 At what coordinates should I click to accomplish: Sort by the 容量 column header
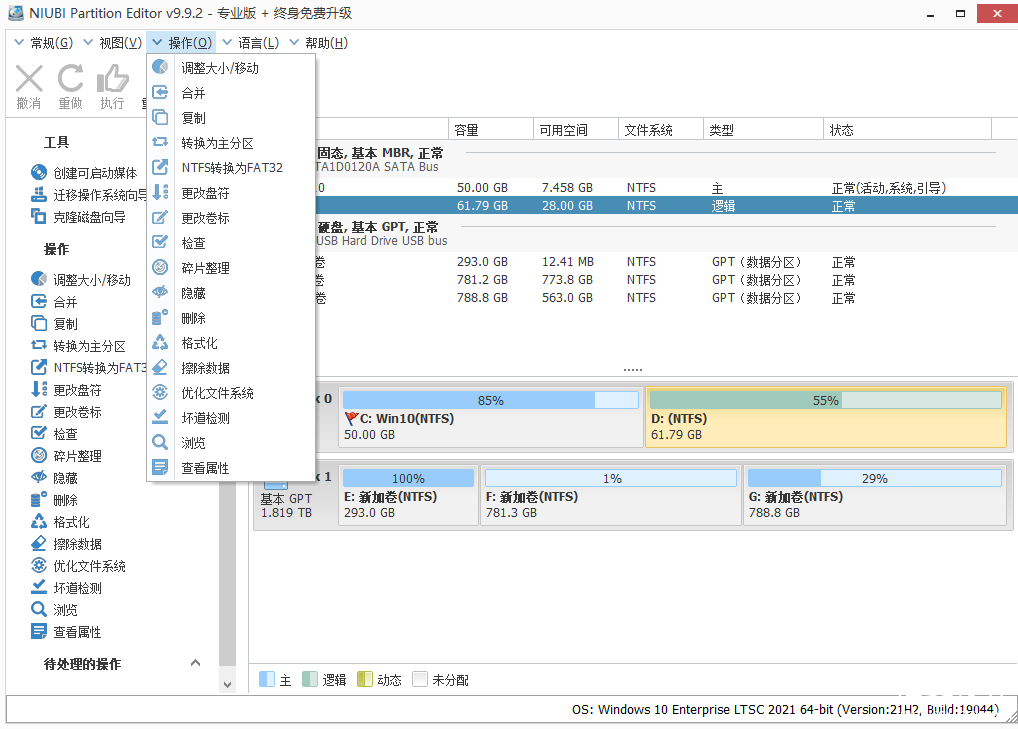[490, 130]
